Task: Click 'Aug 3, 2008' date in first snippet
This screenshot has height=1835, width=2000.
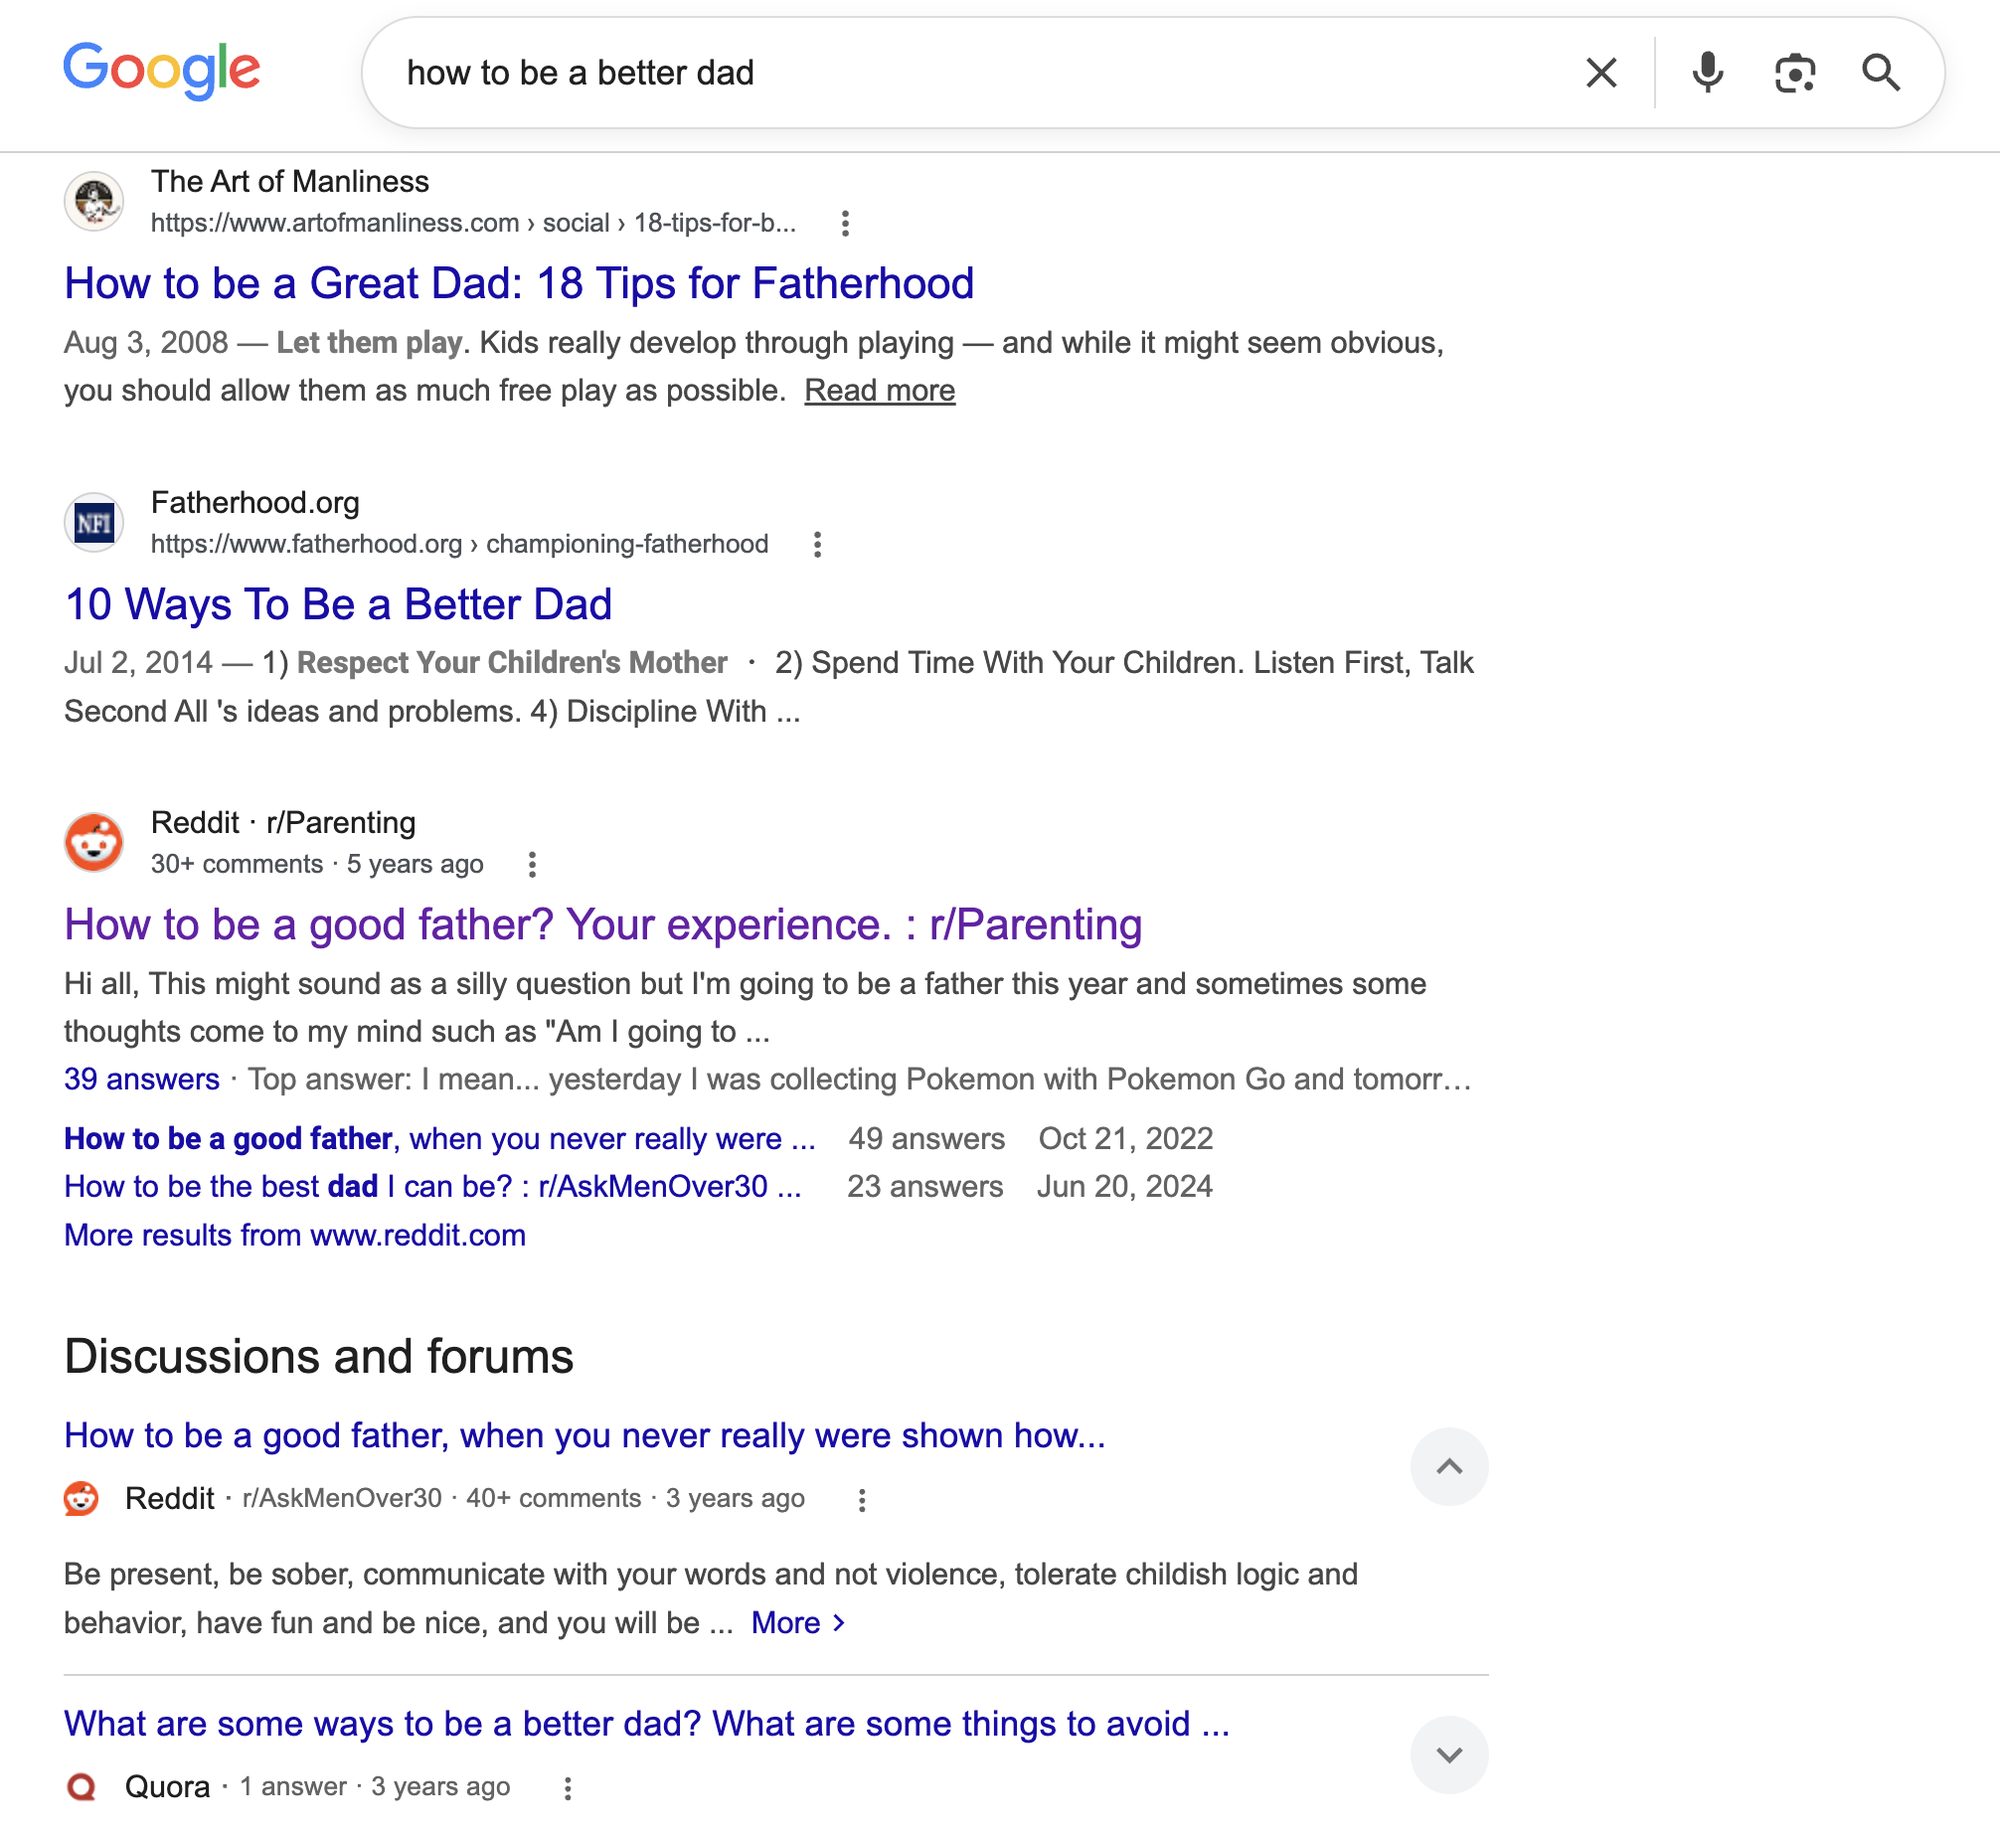Action: click(146, 343)
